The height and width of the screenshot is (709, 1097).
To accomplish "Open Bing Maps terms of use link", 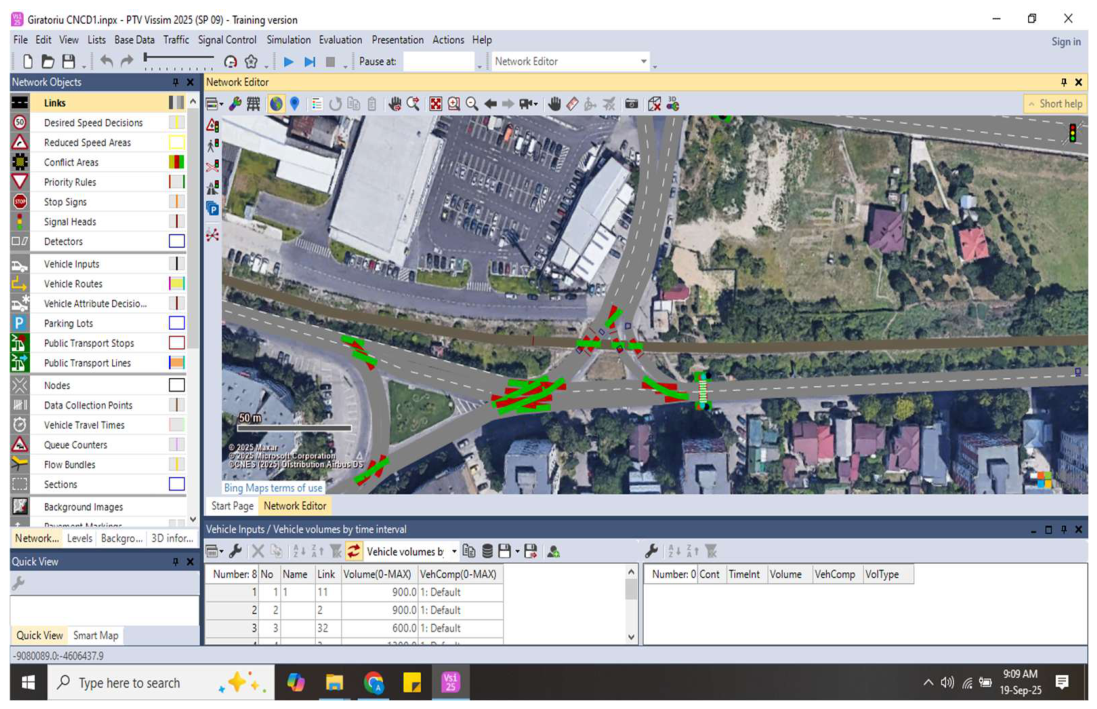I will tap(273, 488).
